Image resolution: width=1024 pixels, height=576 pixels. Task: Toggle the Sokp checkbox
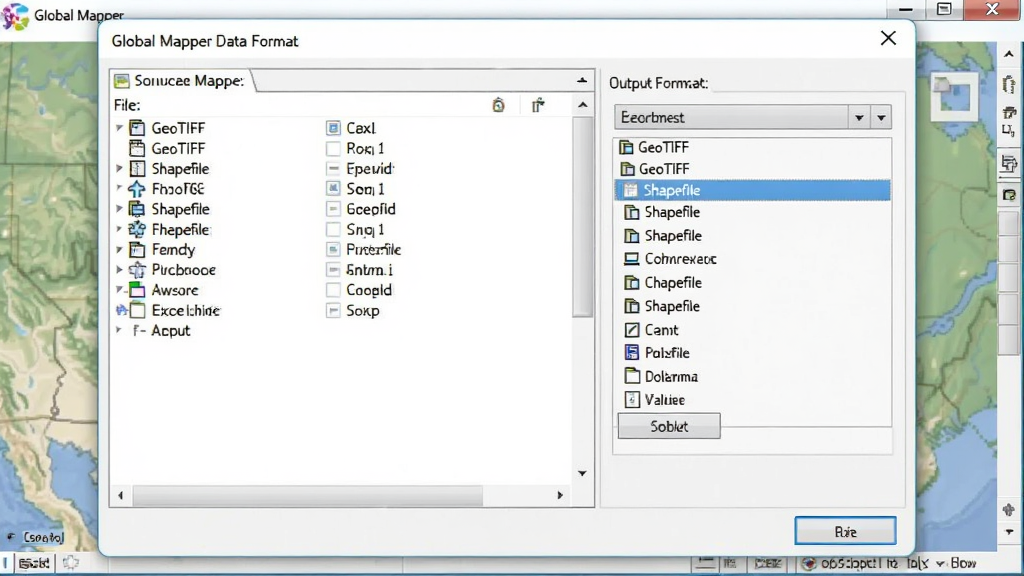point(333,310)
